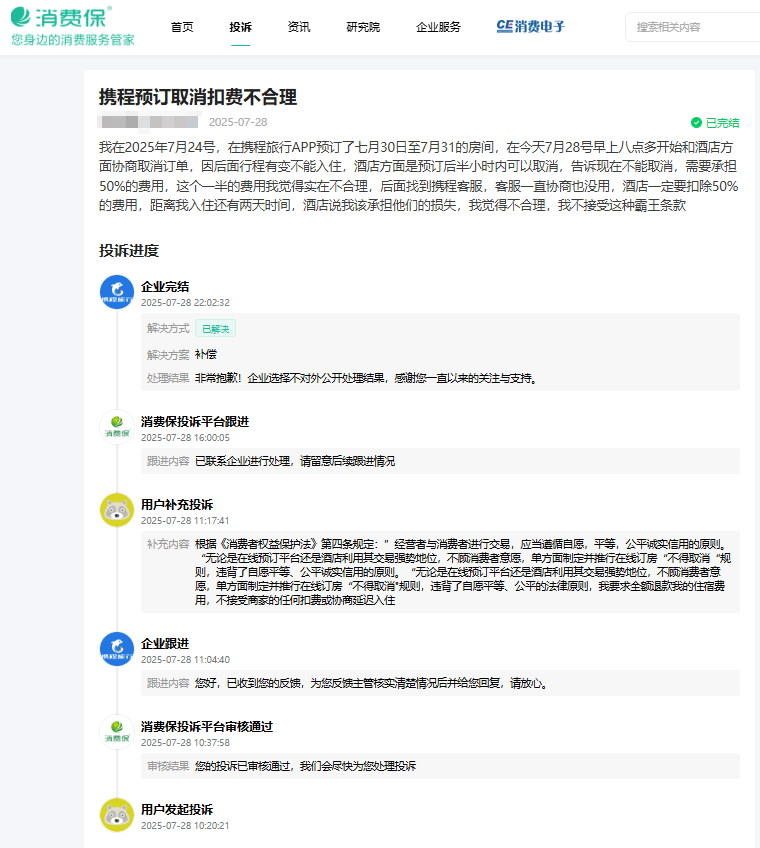Click the 投诉进度 section heading
760x848 pixels.
[x=129, y=250]
